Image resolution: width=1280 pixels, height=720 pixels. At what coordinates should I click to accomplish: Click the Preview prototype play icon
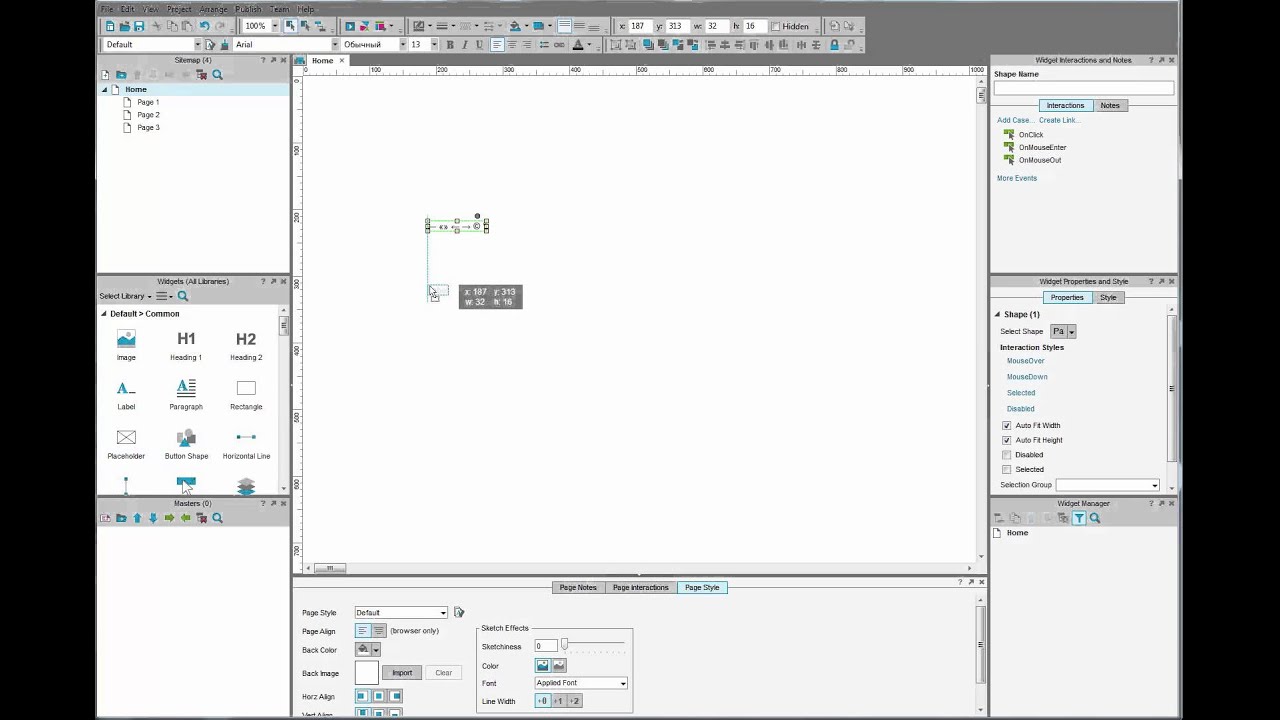pyautogui.click(x=350, y=26)
